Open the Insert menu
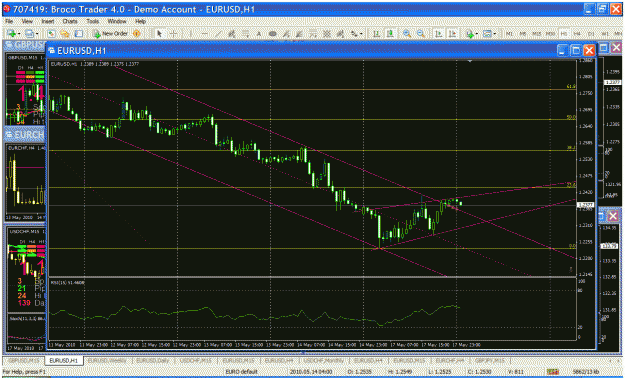Image resolution: width=625 pixels, height=378 pixels. coord(48,21)
